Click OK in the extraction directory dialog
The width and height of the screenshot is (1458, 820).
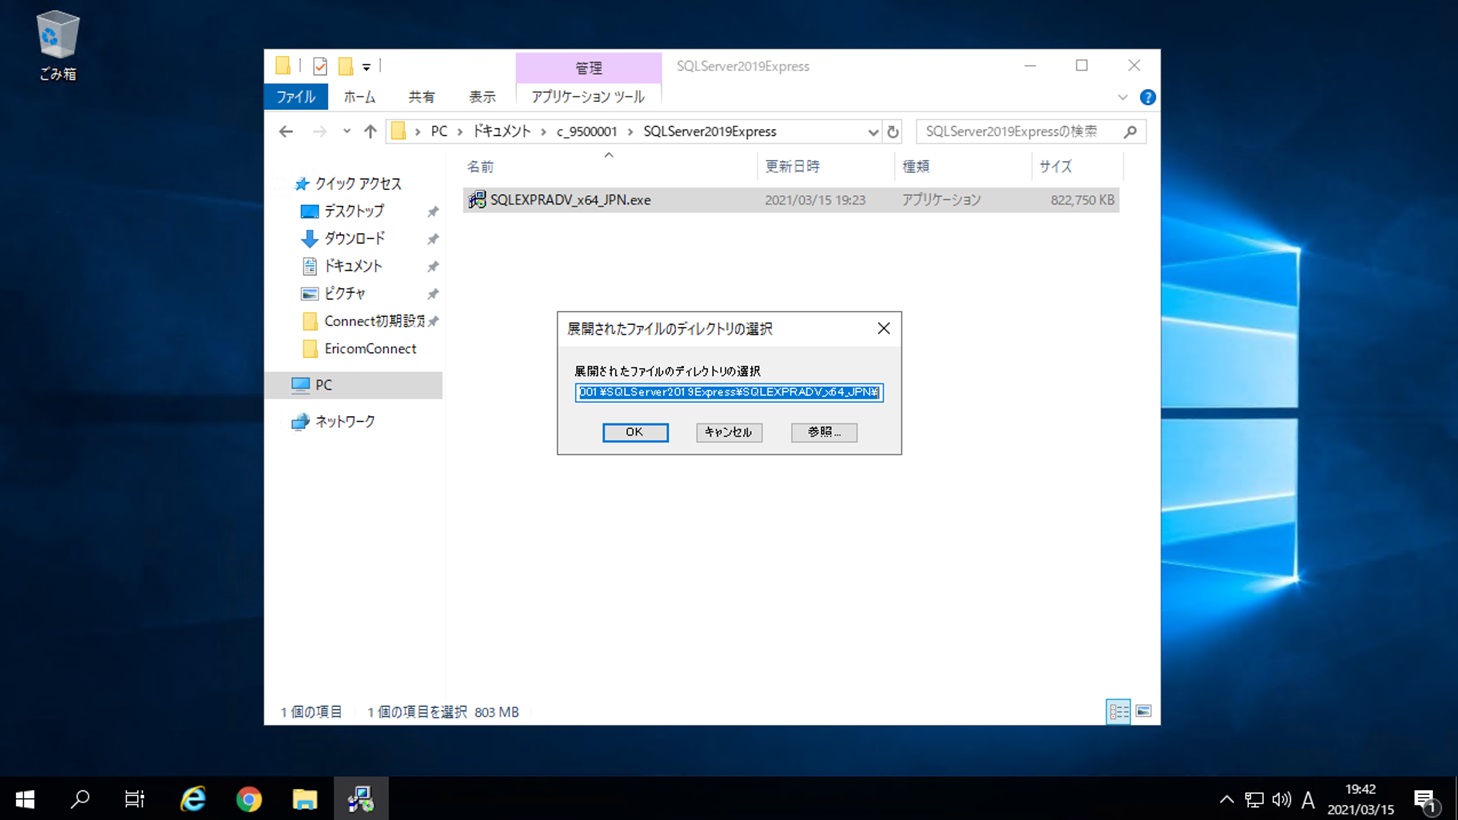click(635, 432)
